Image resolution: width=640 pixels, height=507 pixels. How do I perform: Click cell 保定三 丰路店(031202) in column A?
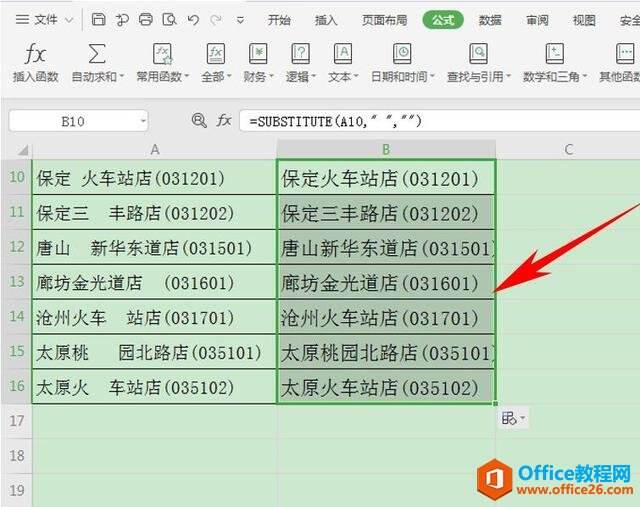tap(154, 212)
